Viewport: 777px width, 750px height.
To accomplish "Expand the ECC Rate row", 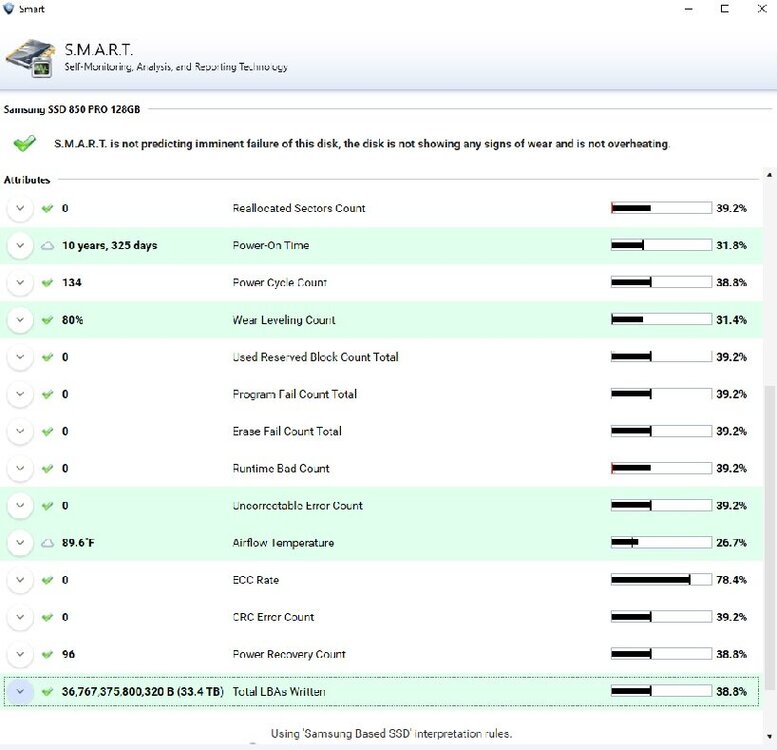I will pyautogui.click(x=20, y=580).
